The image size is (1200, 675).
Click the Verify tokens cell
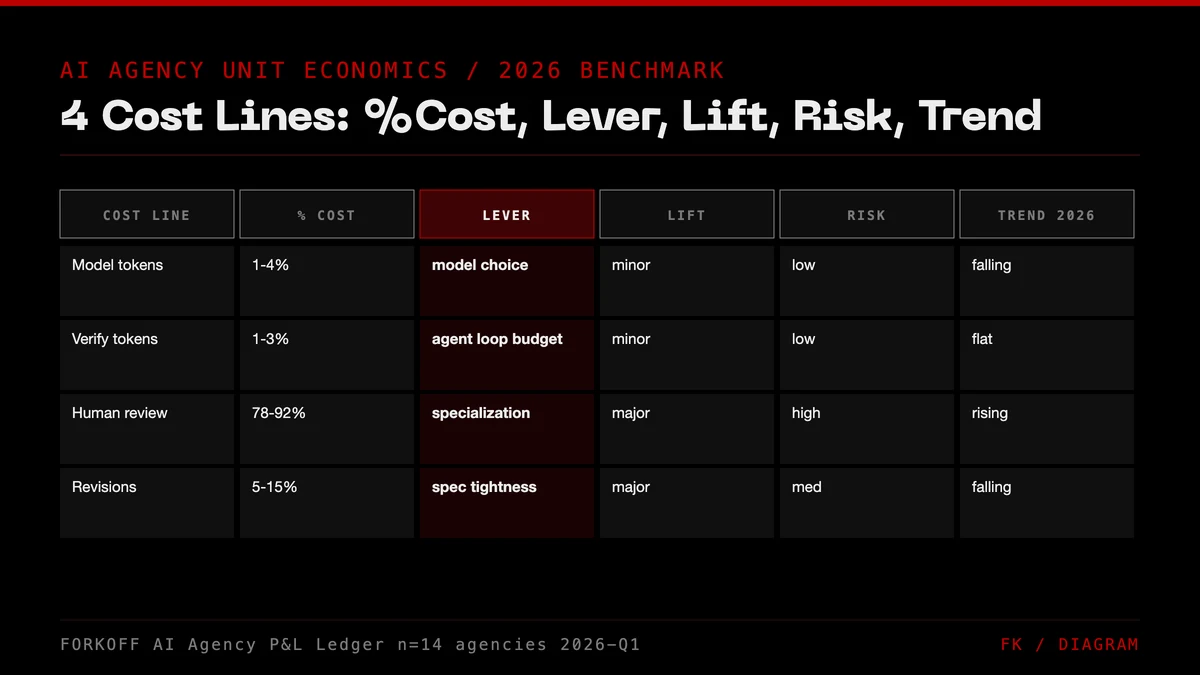(147, 355)
